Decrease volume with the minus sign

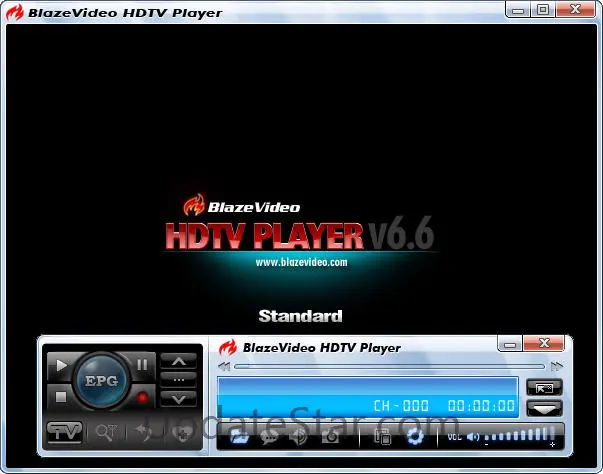[486, 445]
